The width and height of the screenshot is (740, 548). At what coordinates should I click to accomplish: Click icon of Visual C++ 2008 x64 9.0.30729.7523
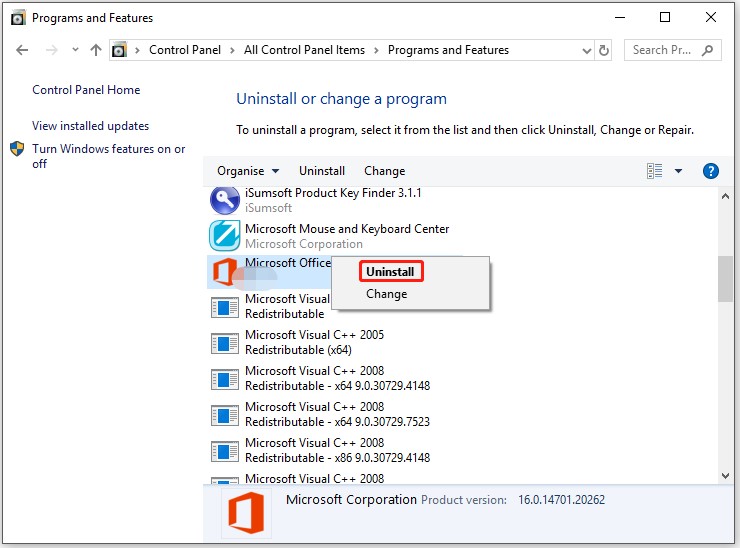click(225, 416)
